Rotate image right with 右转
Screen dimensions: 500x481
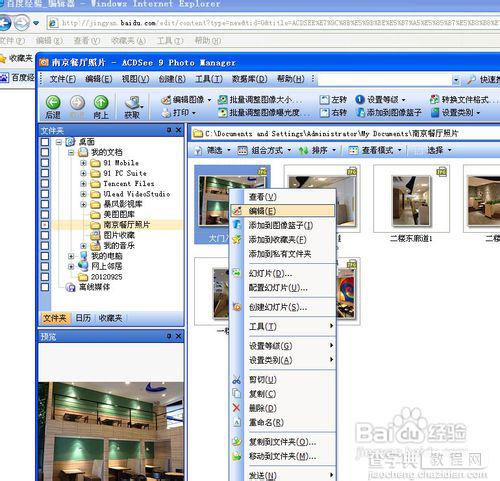click(333, 113)
